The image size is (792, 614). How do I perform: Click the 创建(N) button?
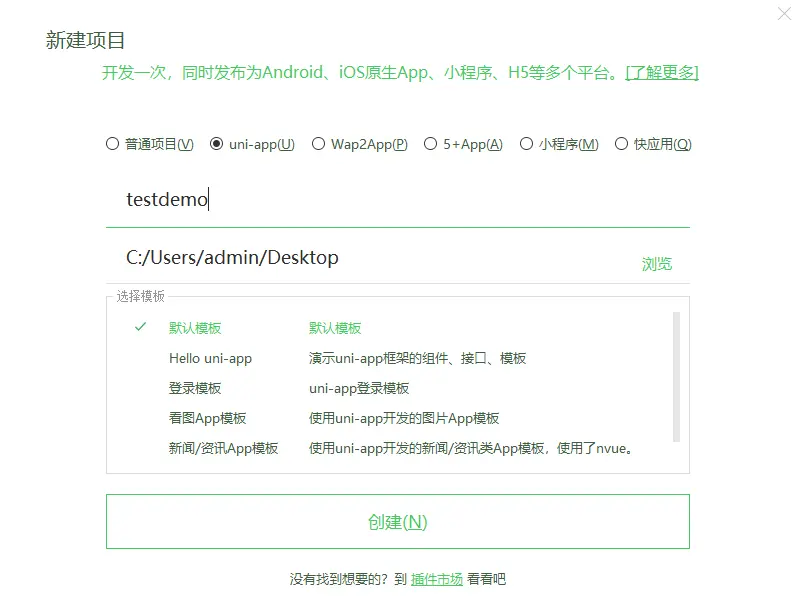pos(398,522)
